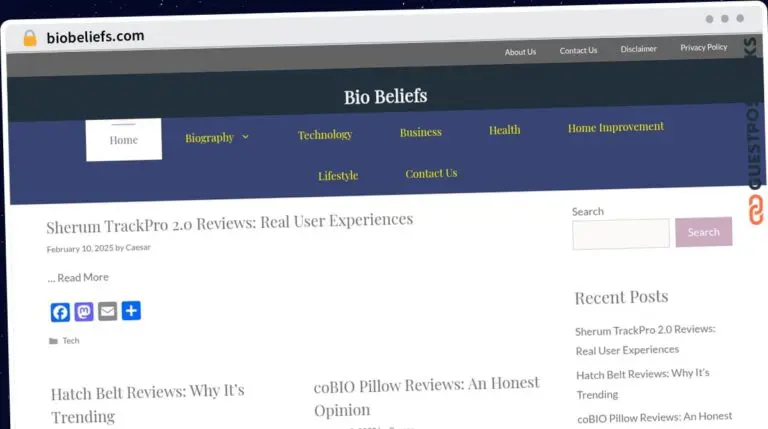
Task: Open About Us in the top bar
Action: click(x=520, y=52)
